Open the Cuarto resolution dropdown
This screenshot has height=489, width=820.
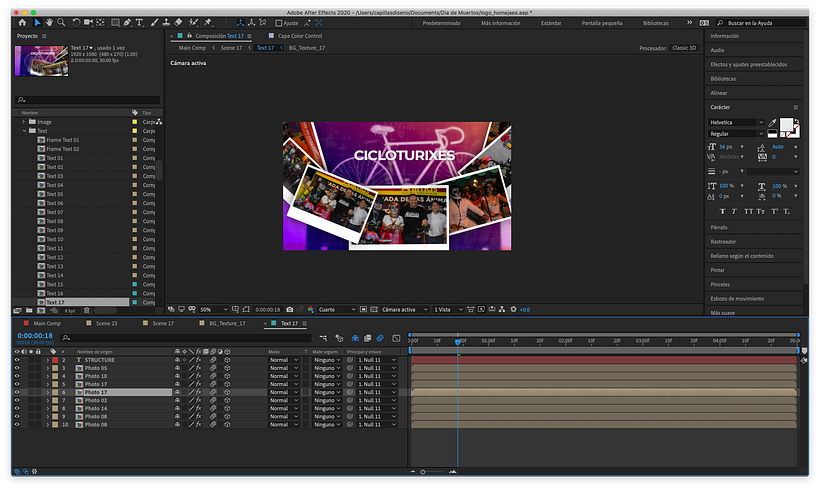click(x=337, y=310)
